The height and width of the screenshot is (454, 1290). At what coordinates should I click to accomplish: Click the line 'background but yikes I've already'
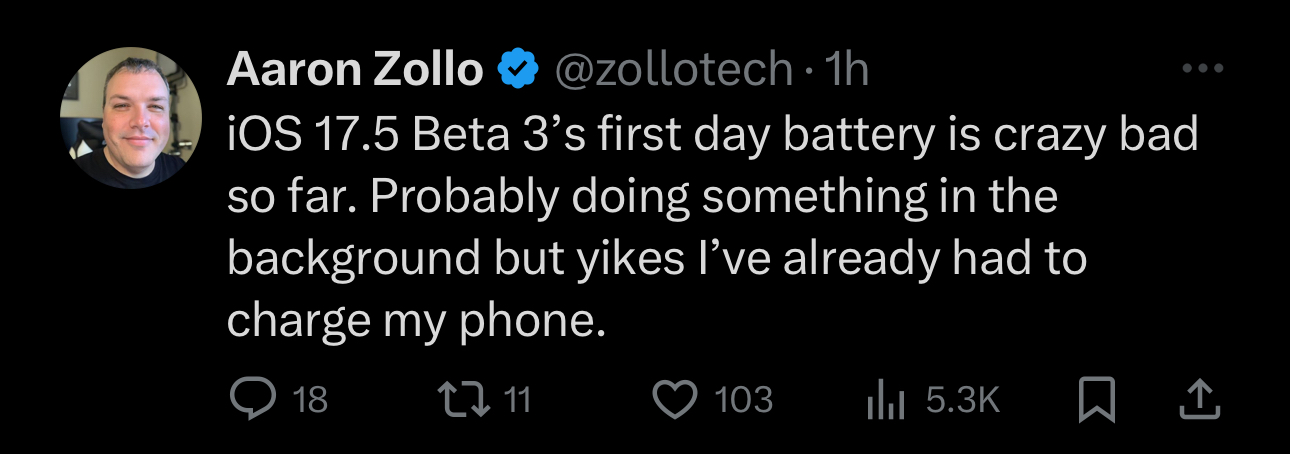tap(656, 259)
